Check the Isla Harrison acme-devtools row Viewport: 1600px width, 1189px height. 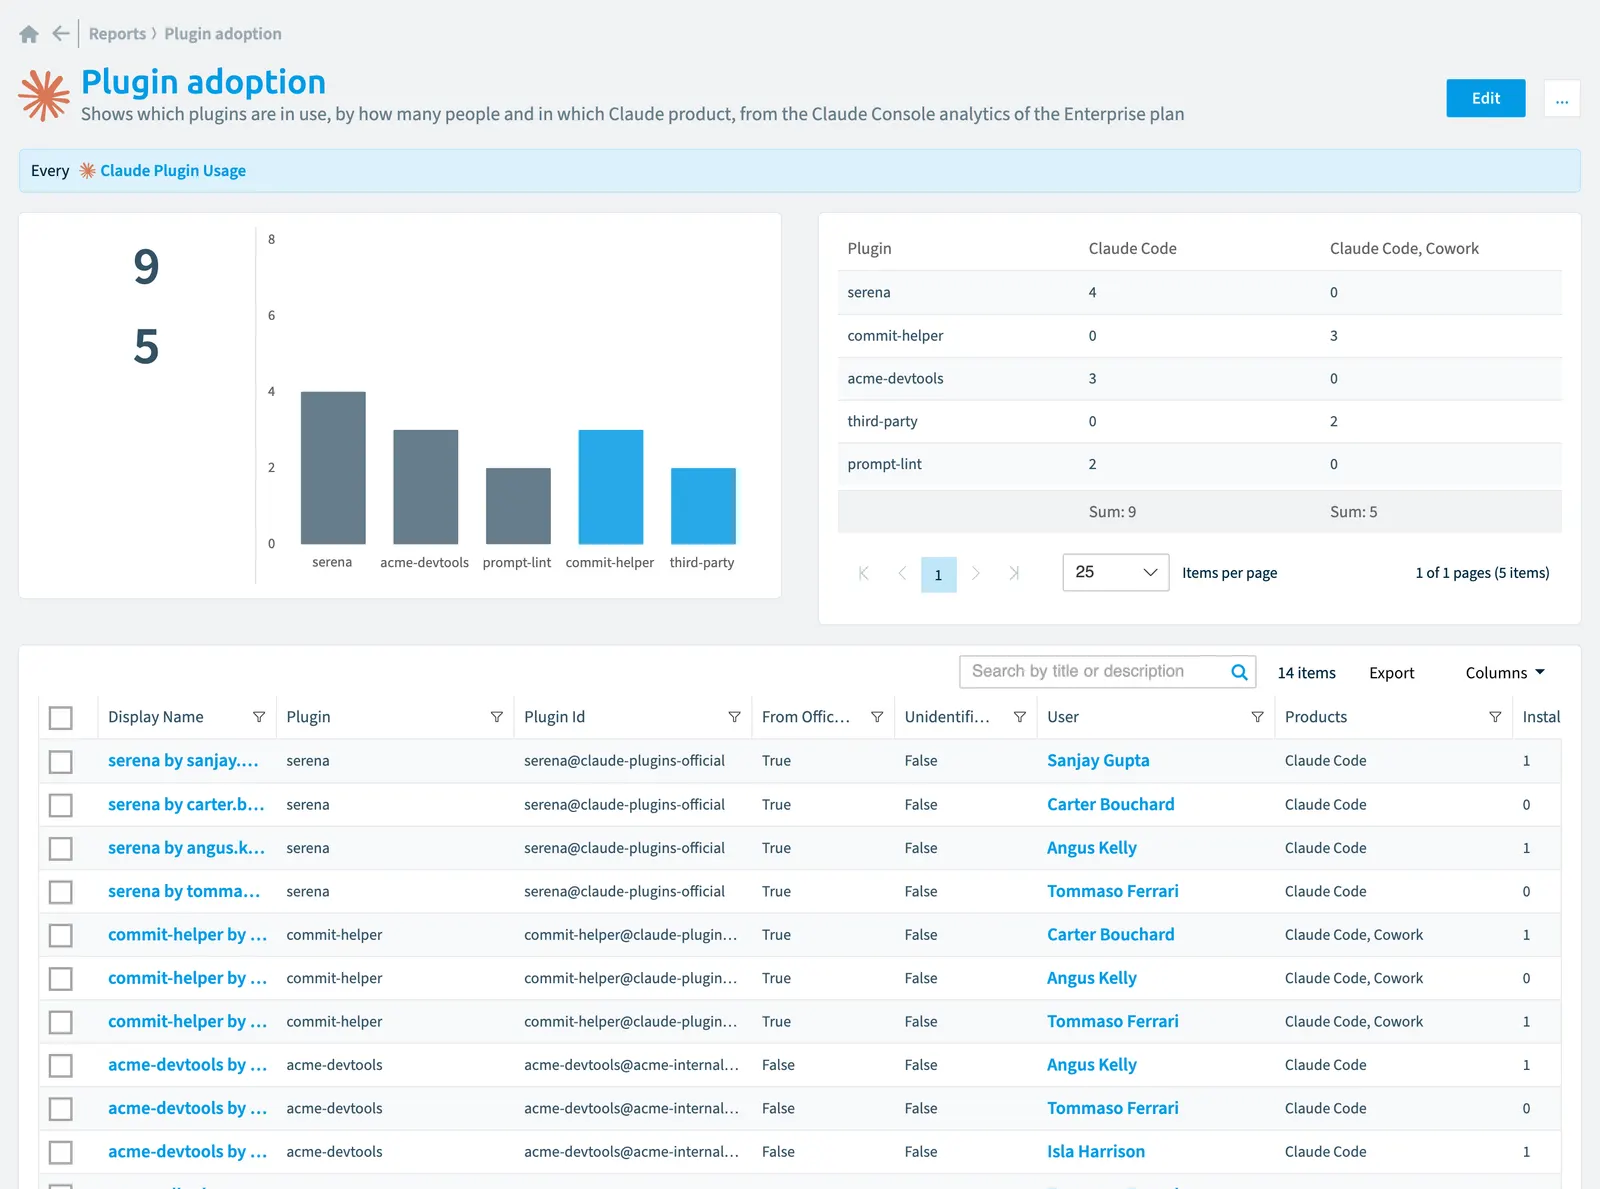pyautogui.click(x=61, y=1152)
